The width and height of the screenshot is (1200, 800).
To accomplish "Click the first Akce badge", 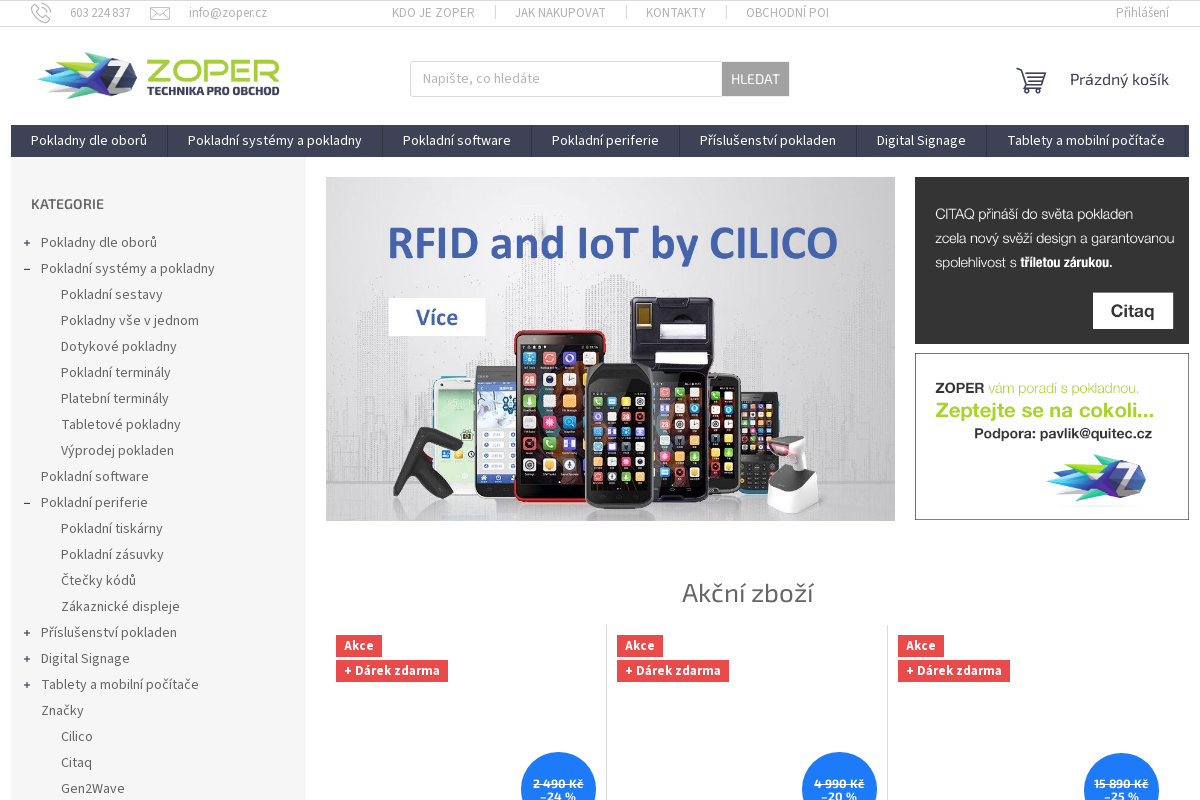I will click(359, 646).
